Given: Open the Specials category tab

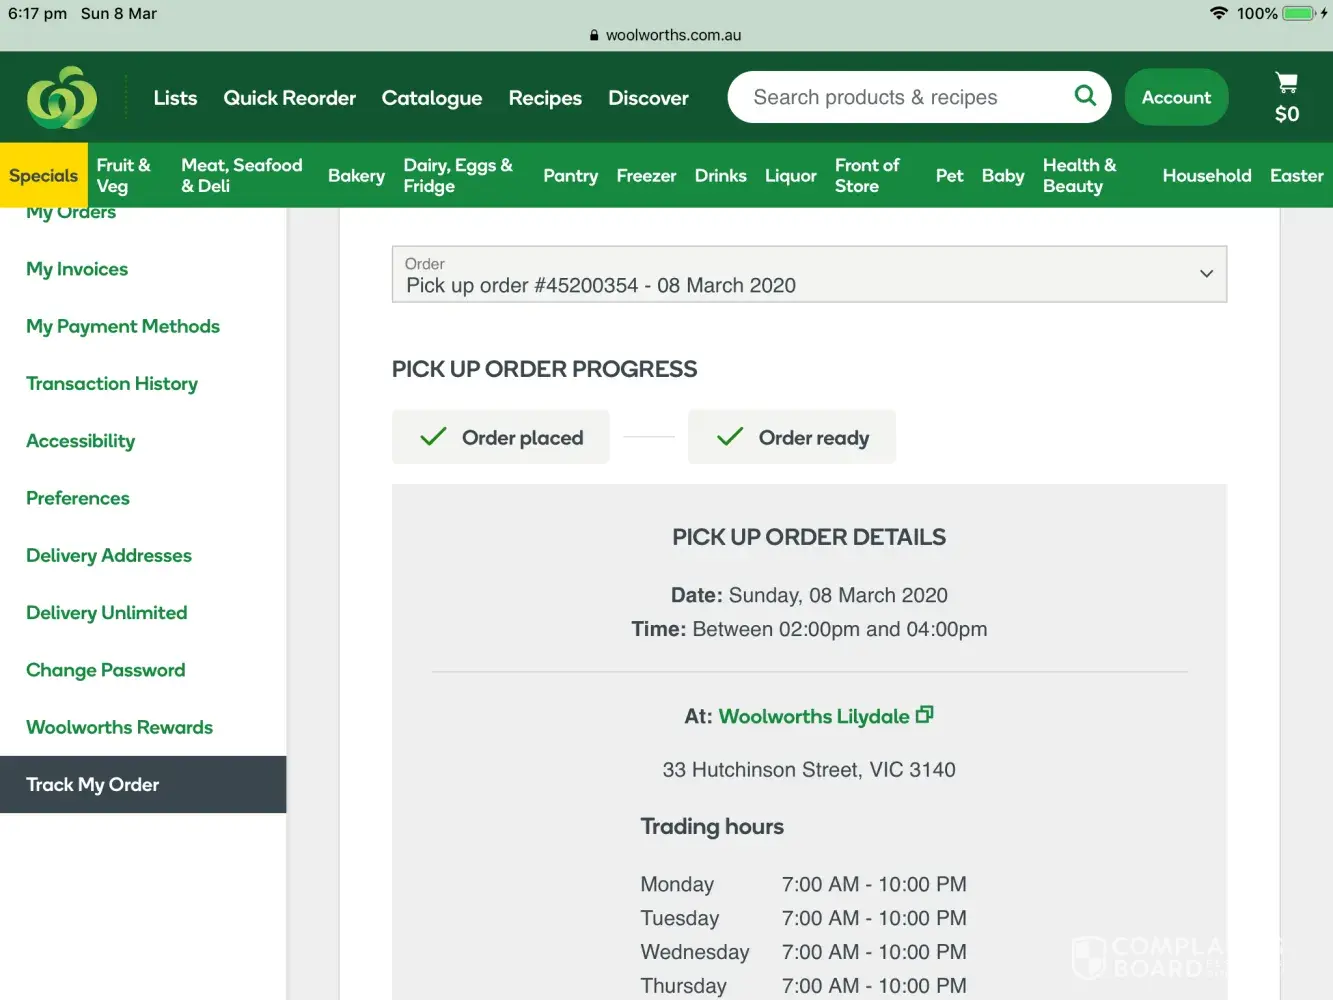Looking at the screenshot, I should [x=43, y=176].
